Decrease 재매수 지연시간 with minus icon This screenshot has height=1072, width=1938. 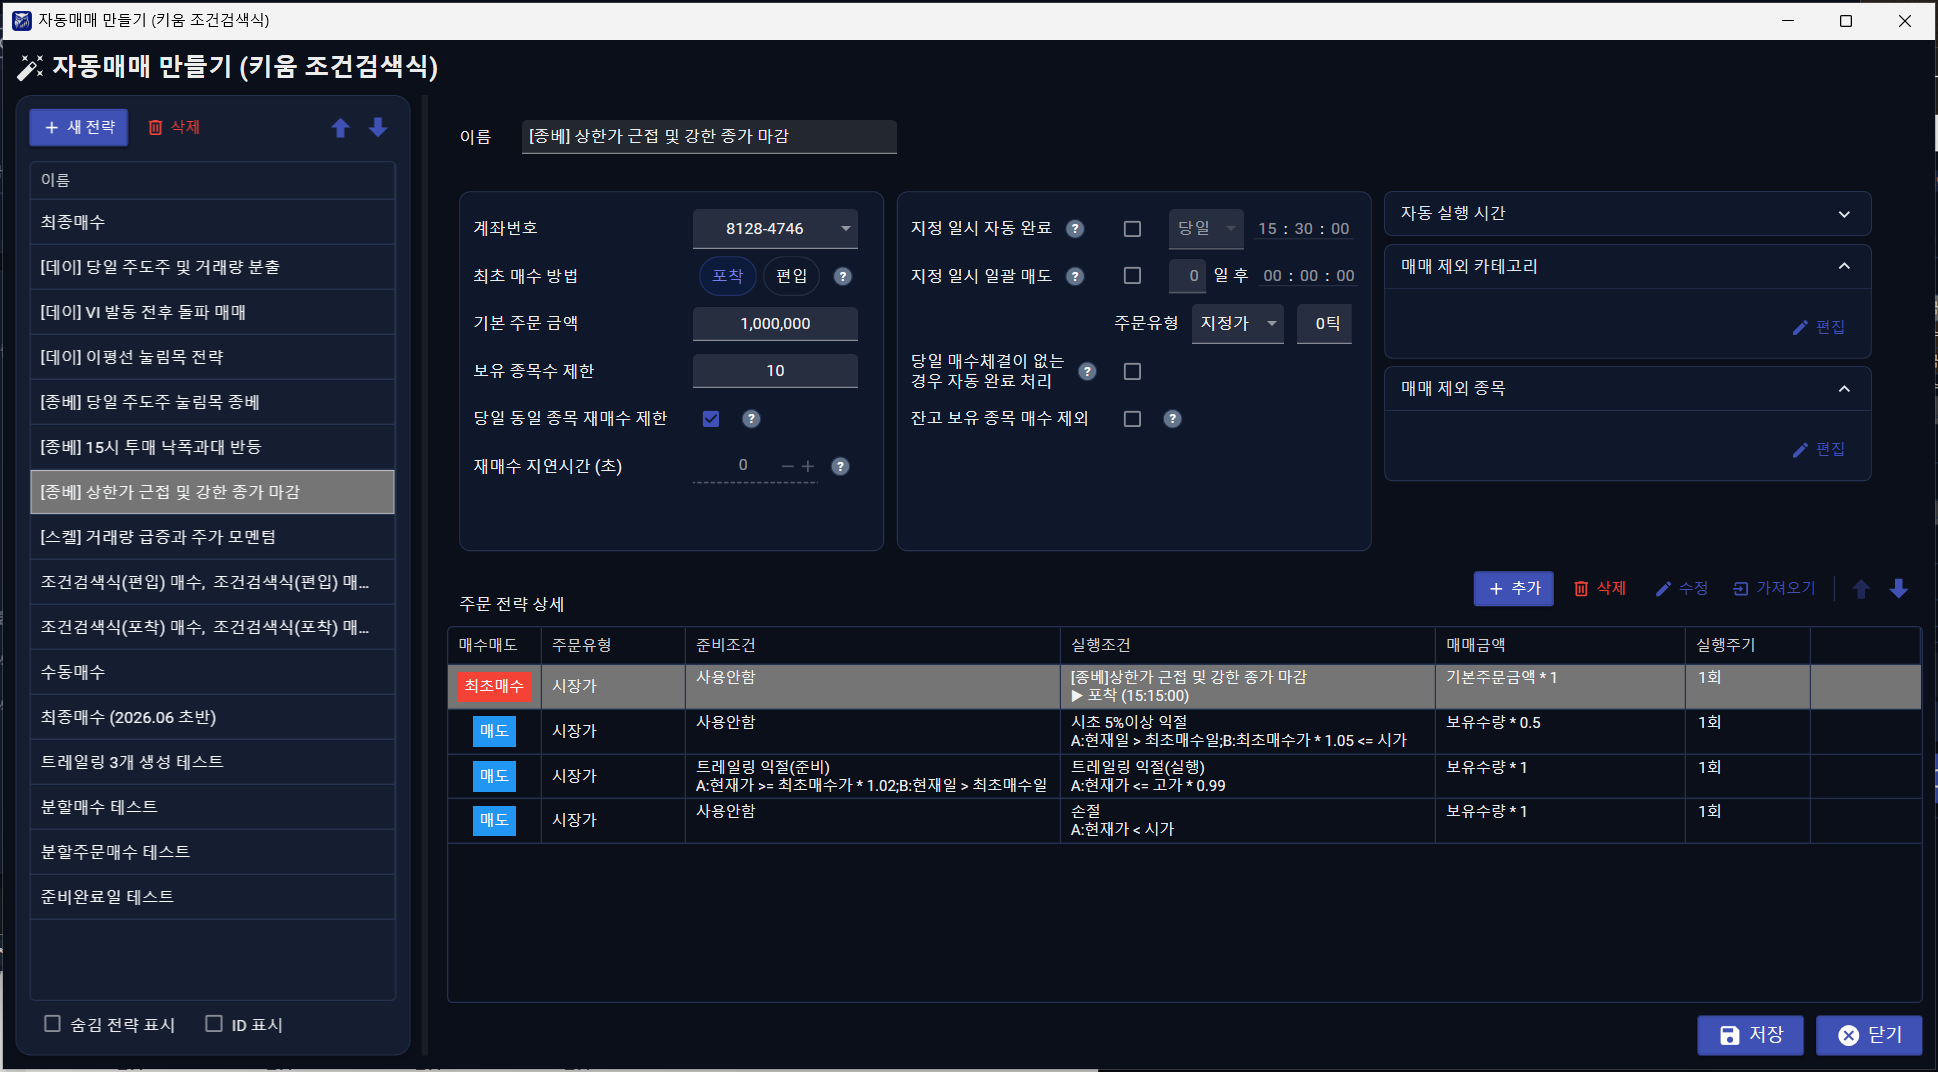pos(788,466)
